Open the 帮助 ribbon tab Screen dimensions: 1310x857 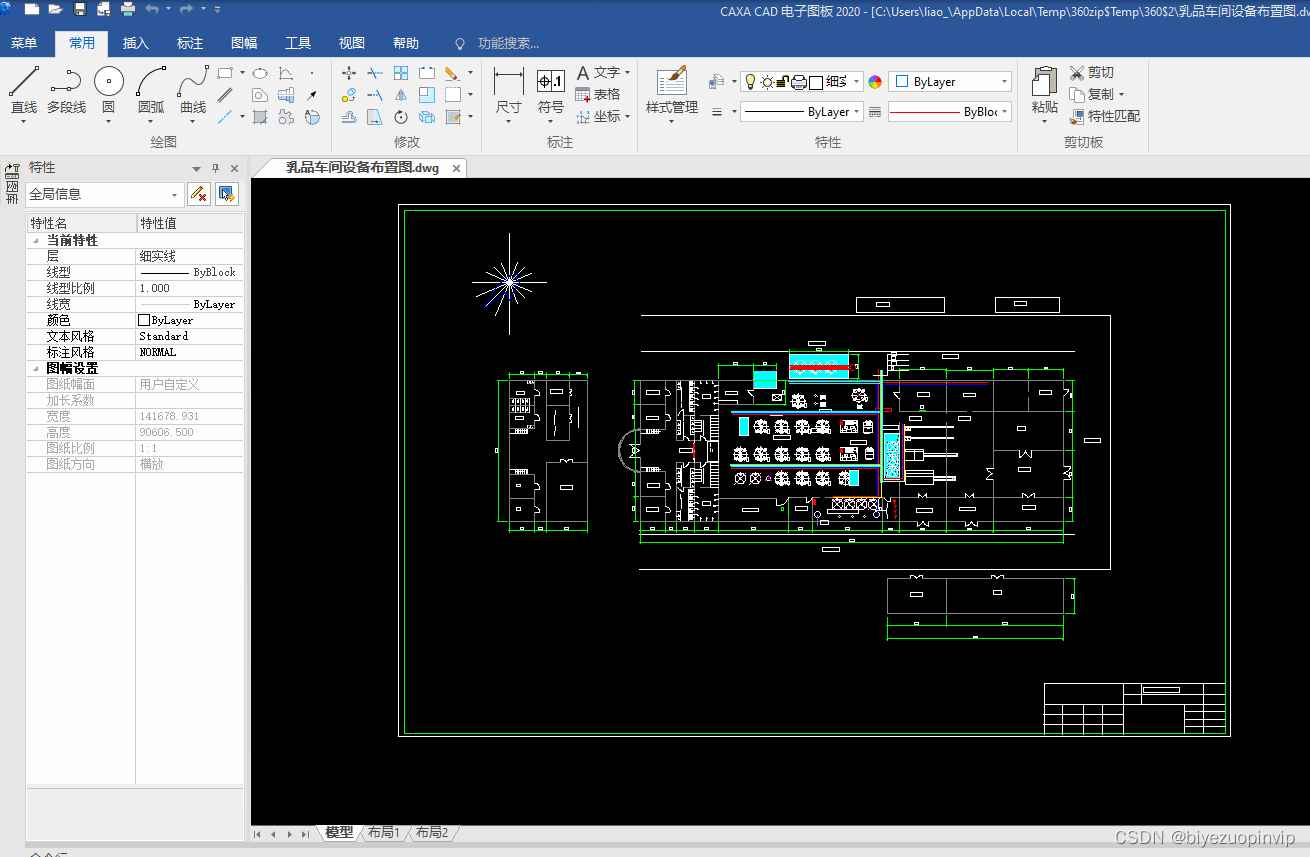[x=406, y=43]
